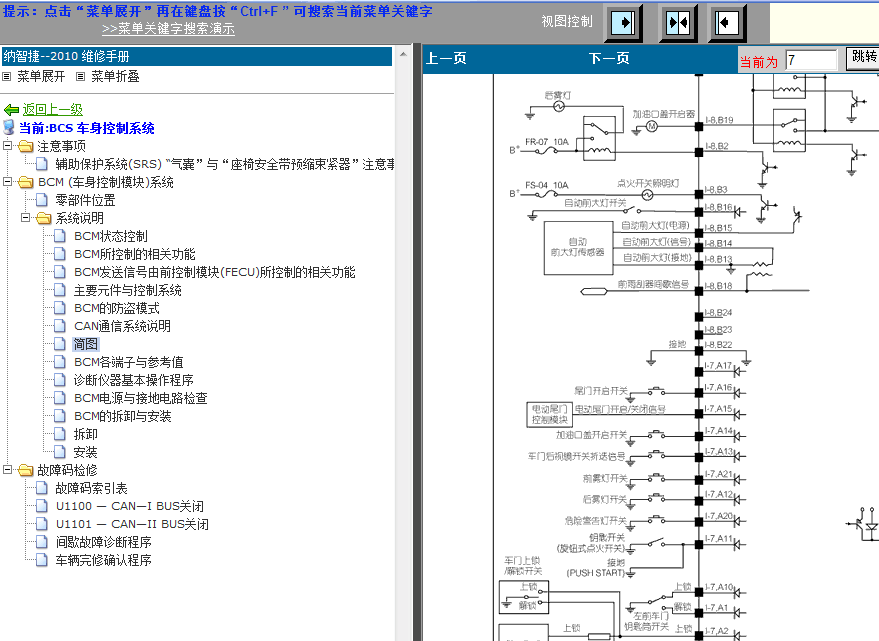Click the 注意事项 folder icon
Screen dimensions: 879x641
pos(26,146)
